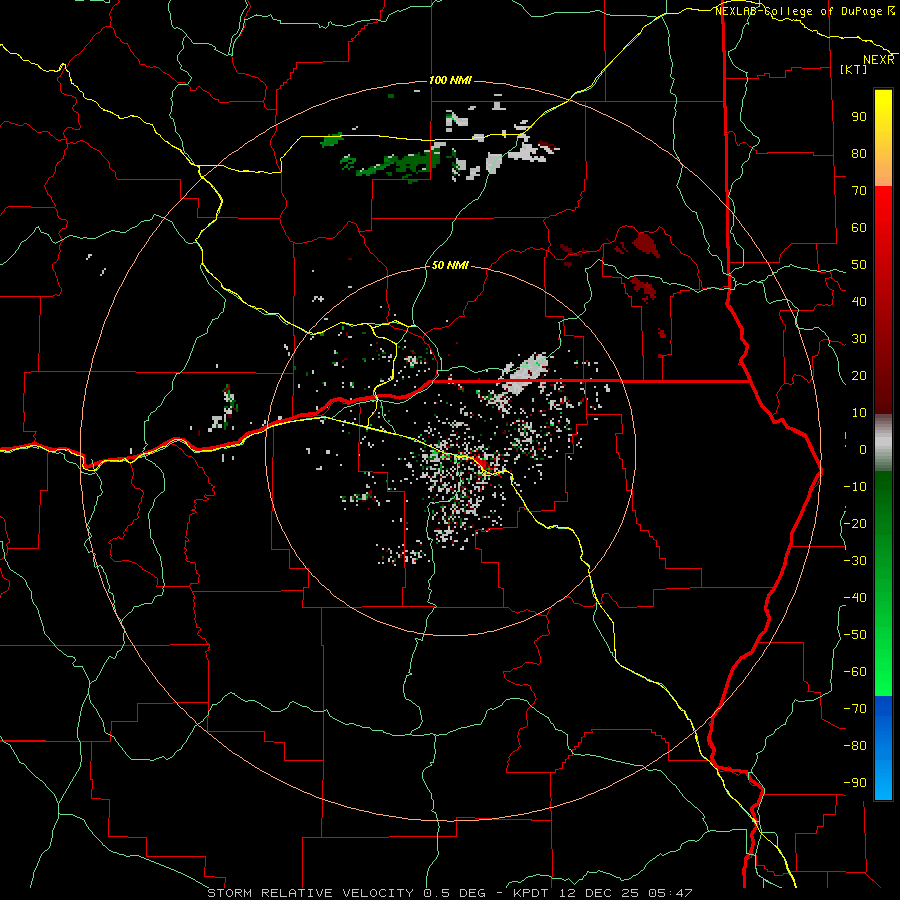Click the -40 value on velocity scale
Viewport: 900px width, 900px height.
pos(855,598)
